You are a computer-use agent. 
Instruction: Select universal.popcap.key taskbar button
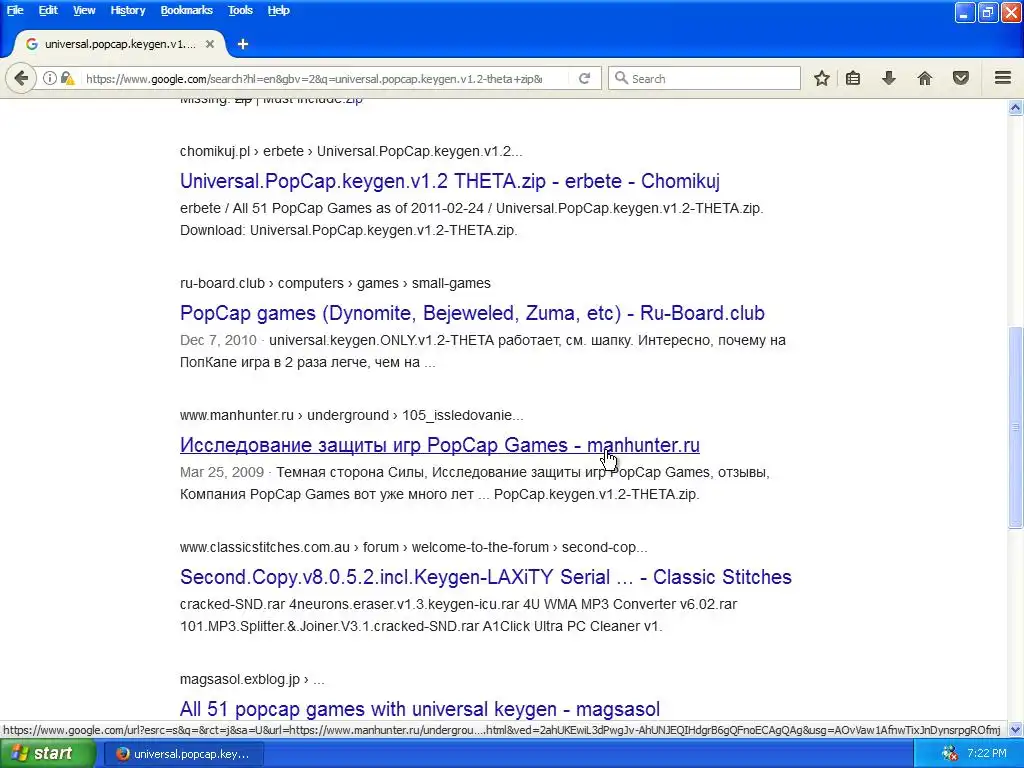[x=184, y=754]
